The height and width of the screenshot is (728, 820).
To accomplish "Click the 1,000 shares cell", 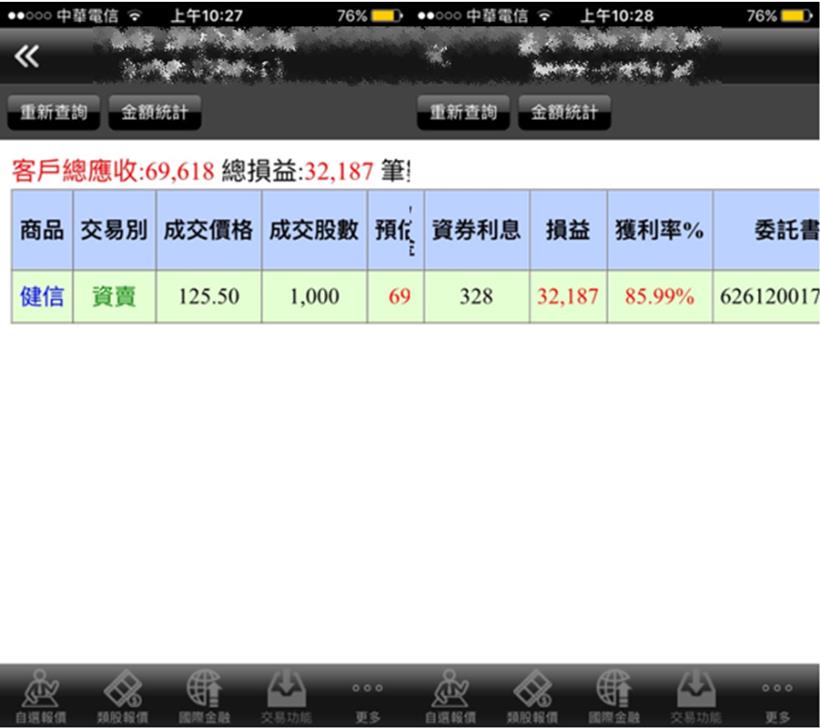I will [x=314, y=297].
